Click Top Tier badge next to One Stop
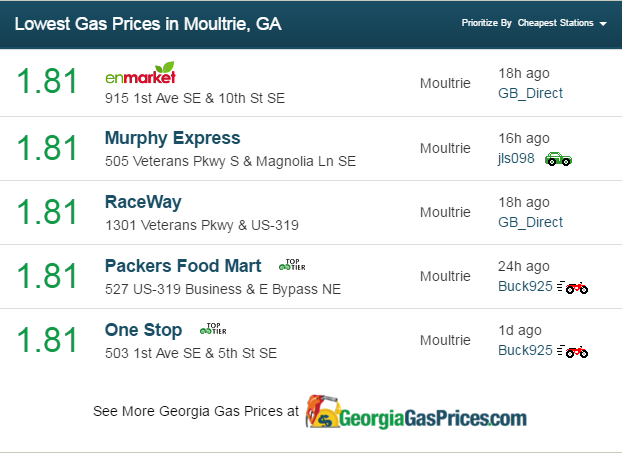 click(213, 328)
